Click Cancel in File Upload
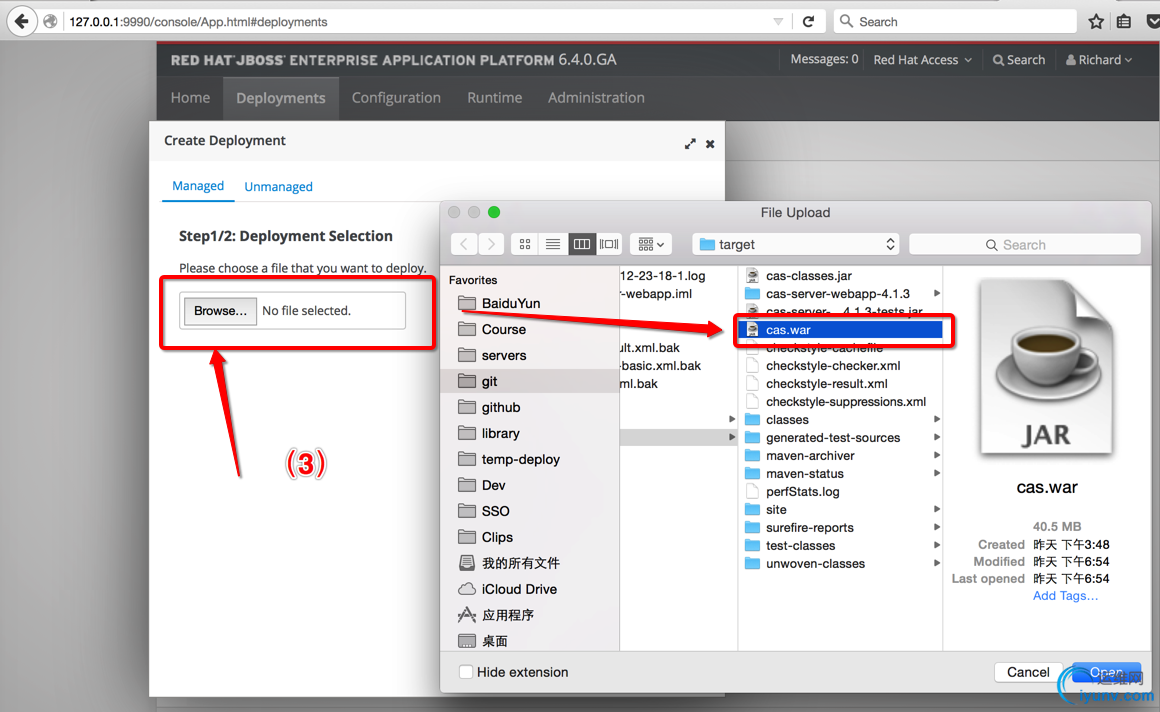Viewport: 1160px width, 712px height. click(1028, 672)
